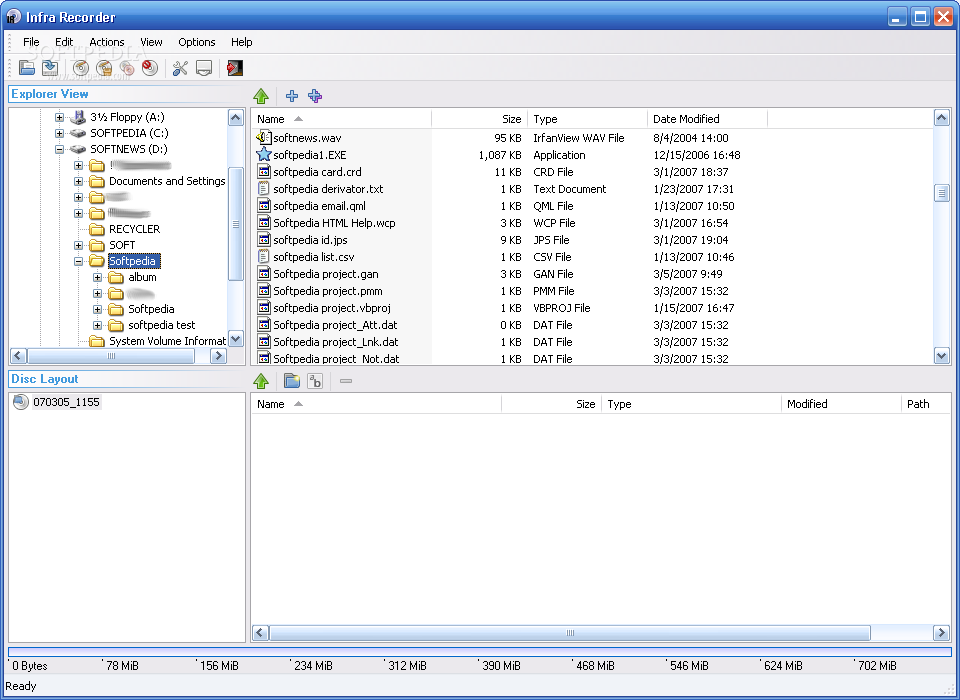This screenshot has height=700, width=960.
Task: Sort files by Date Modified column header
Action: tap(686, 119)
